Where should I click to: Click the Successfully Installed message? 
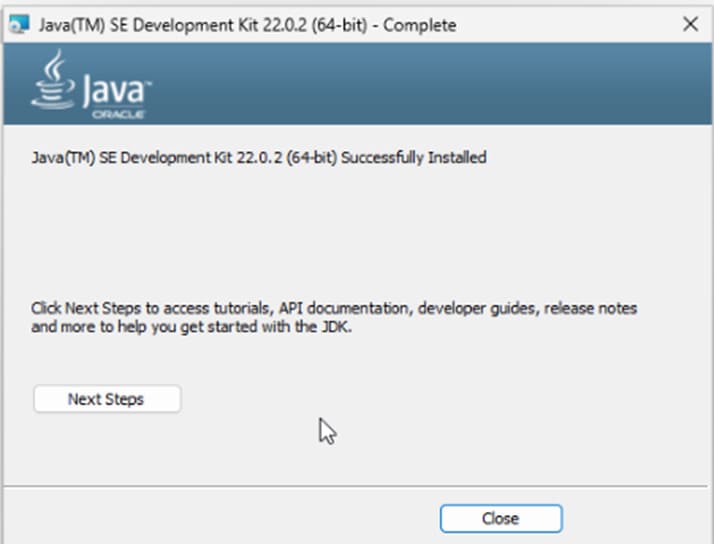click(x=414, y=157)
